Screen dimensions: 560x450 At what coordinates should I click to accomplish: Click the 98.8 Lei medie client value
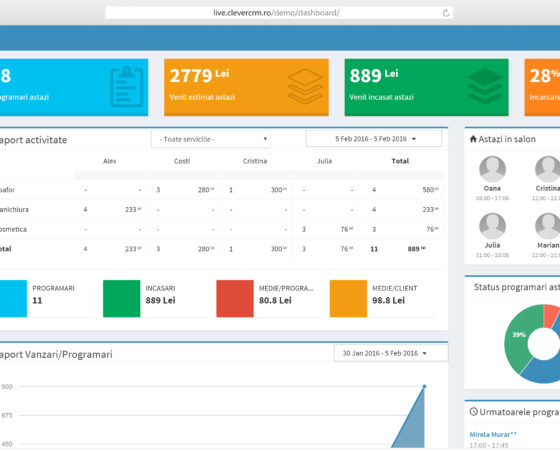pos(389,300)
